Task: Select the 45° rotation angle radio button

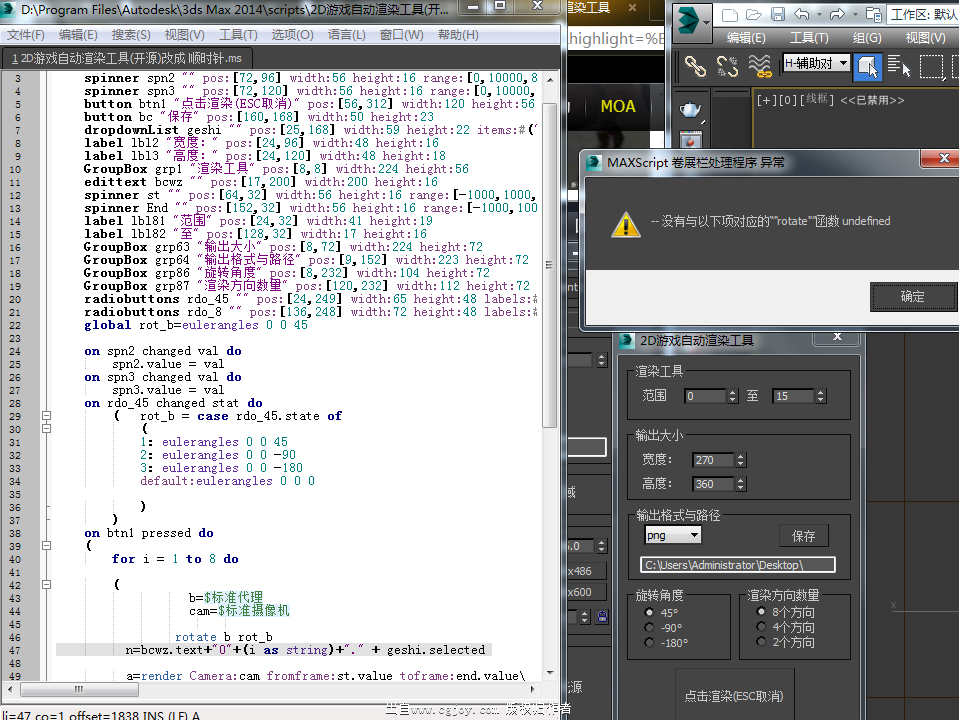Action: [x=649, y=612]
